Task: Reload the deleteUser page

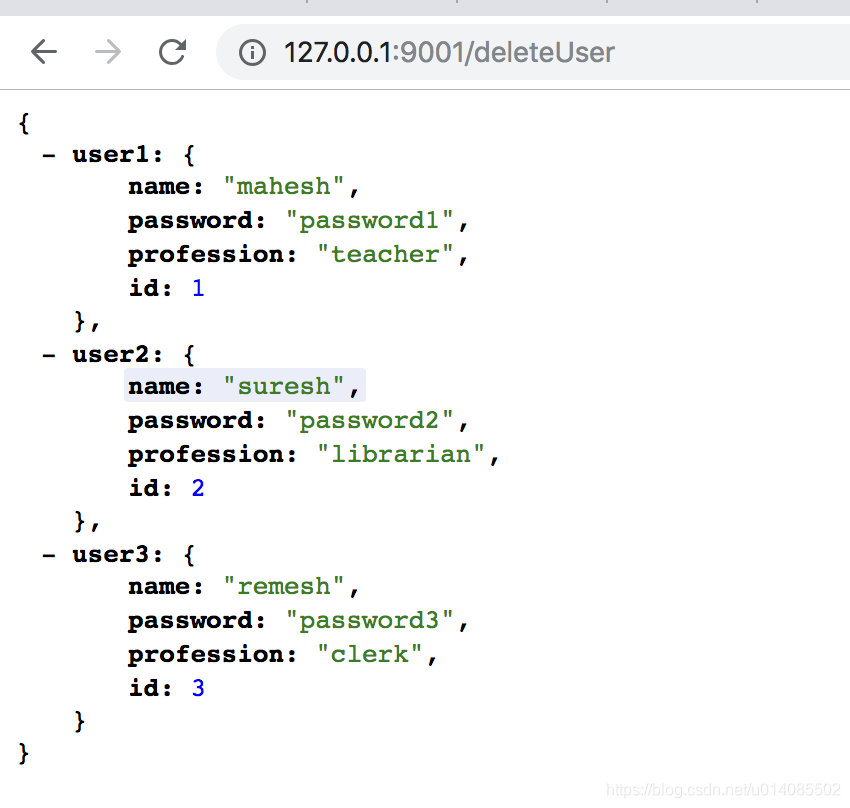Action: coord(172,52)
